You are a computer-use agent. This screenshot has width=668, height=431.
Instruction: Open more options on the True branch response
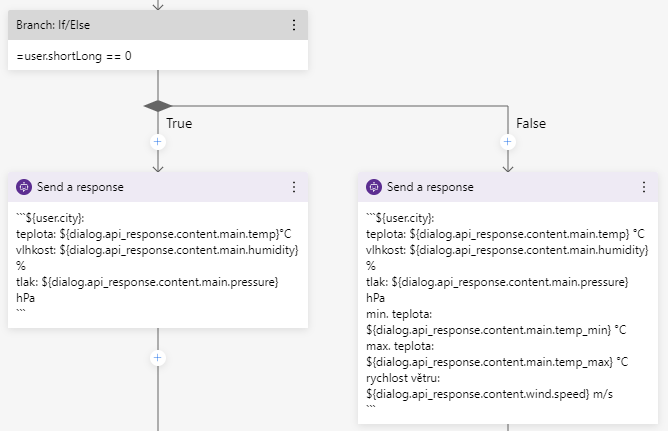coord(293,187)
